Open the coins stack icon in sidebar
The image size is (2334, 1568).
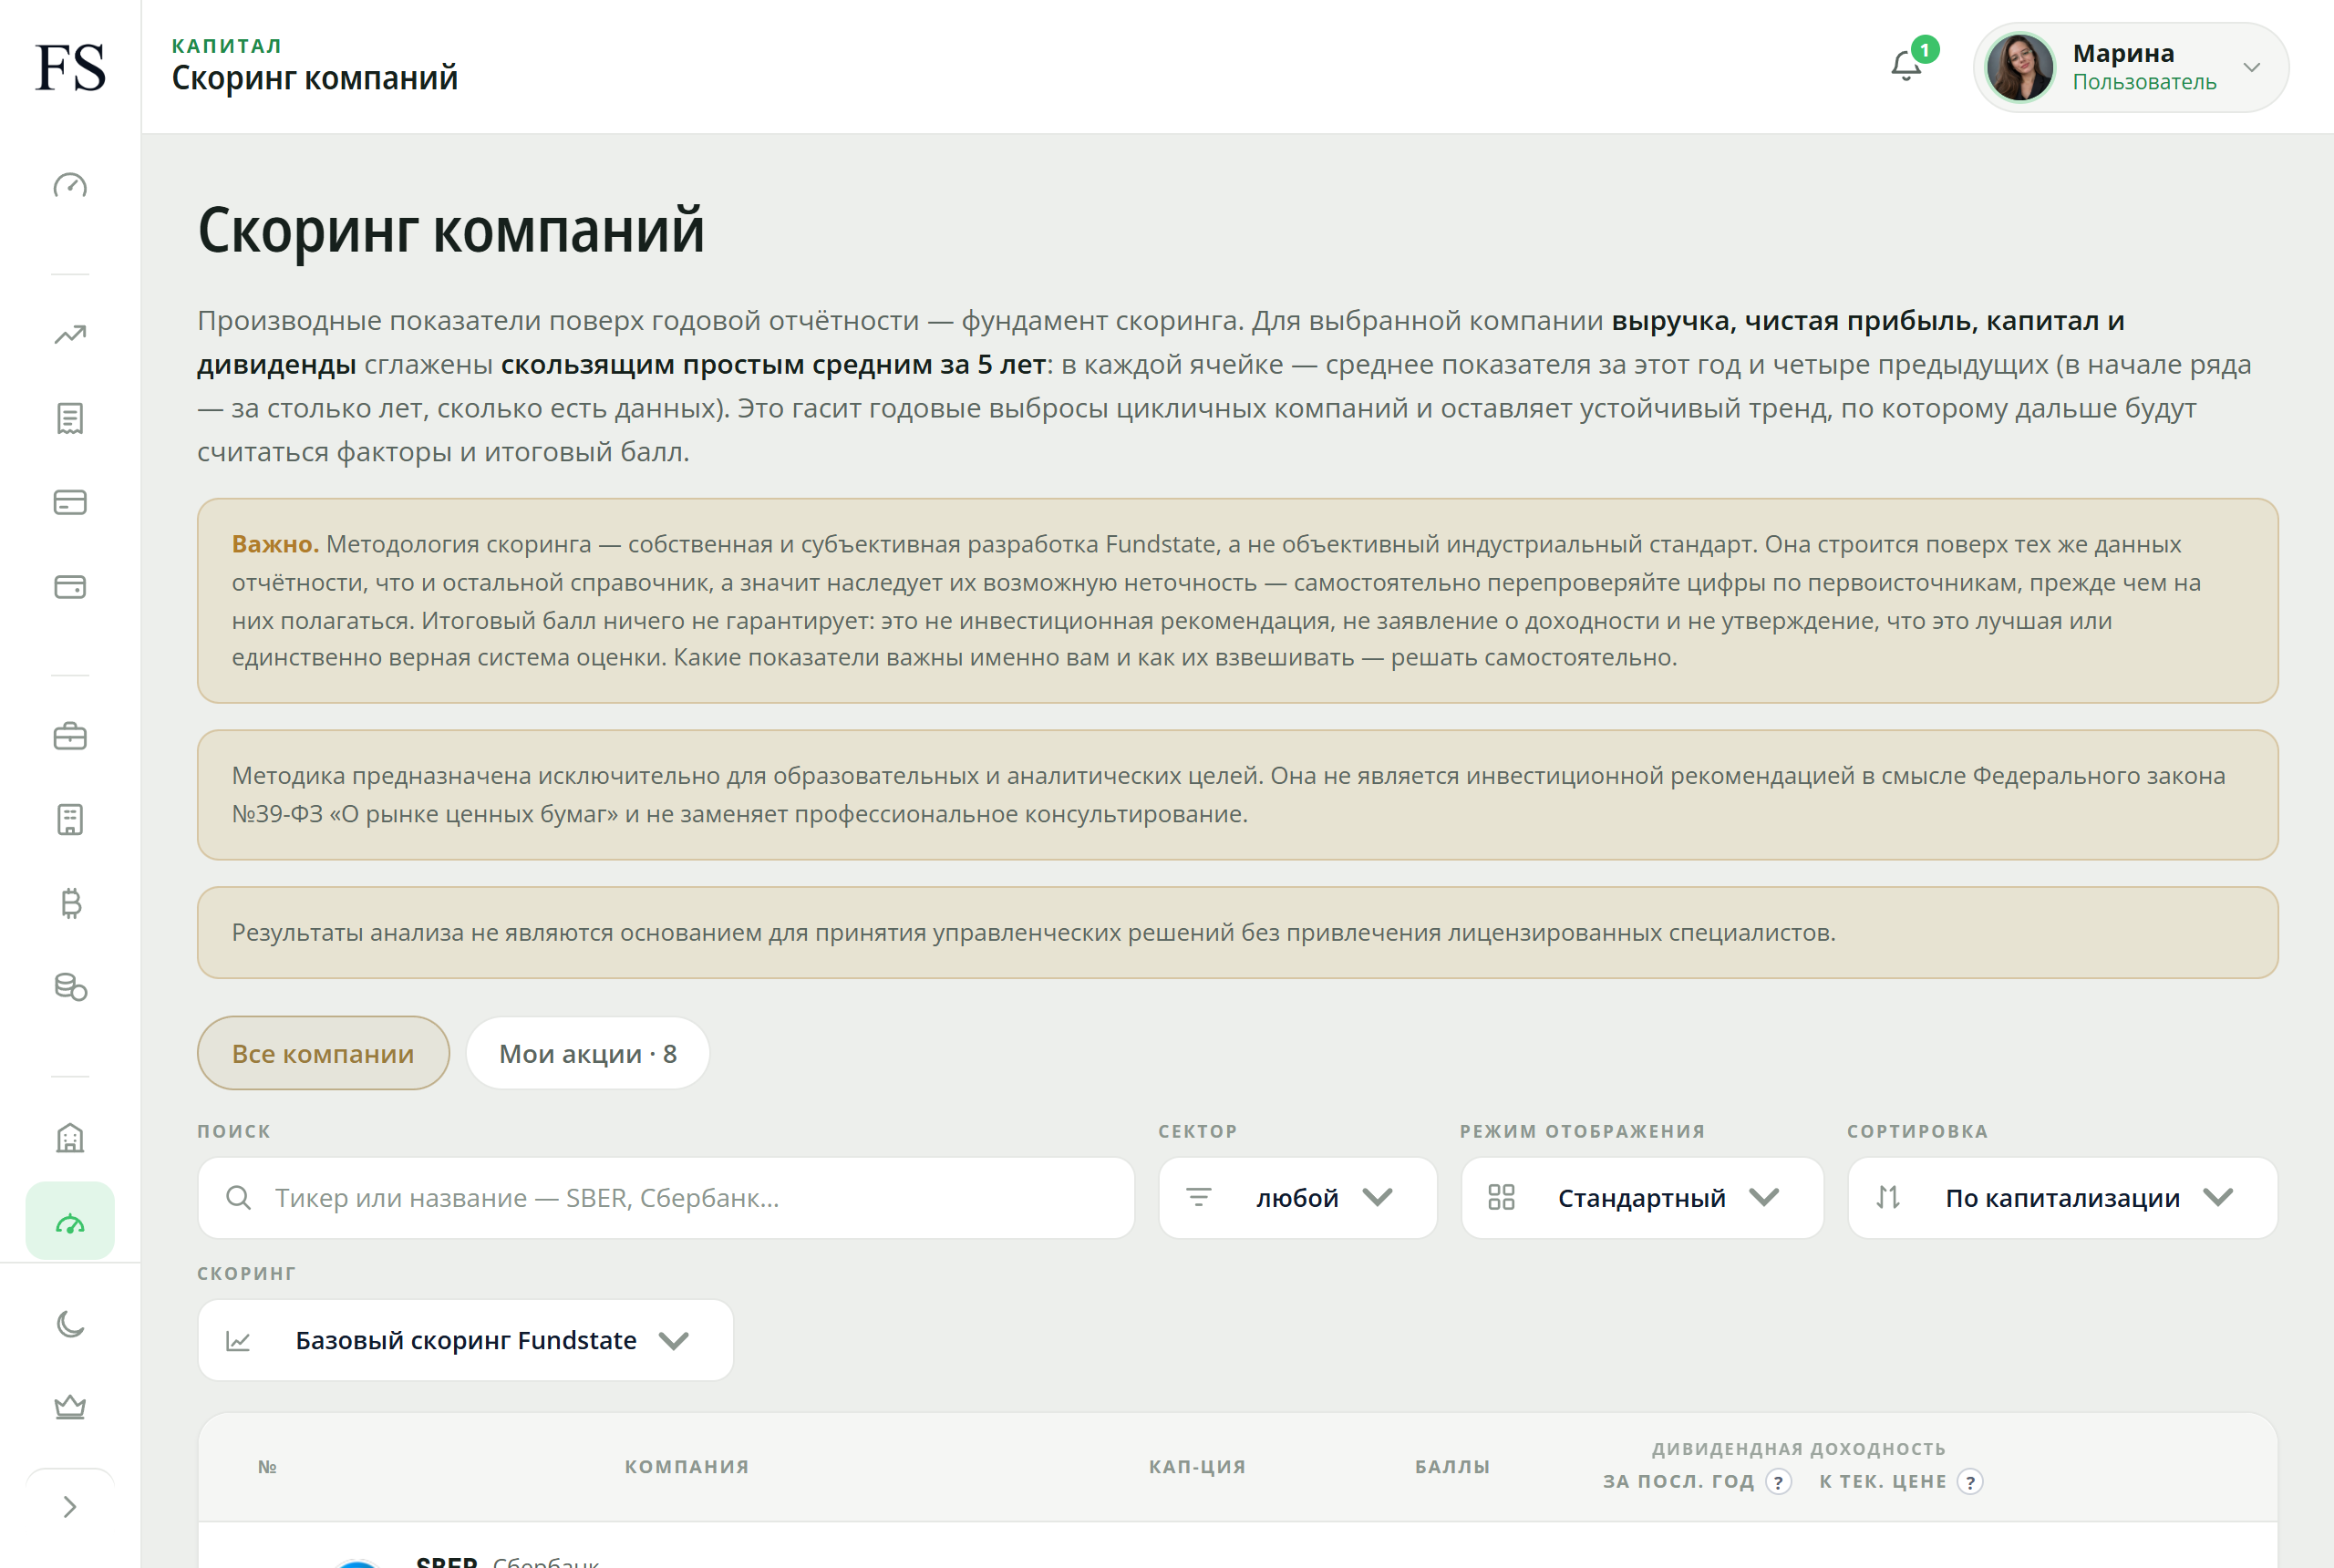(x=70, y=987)
